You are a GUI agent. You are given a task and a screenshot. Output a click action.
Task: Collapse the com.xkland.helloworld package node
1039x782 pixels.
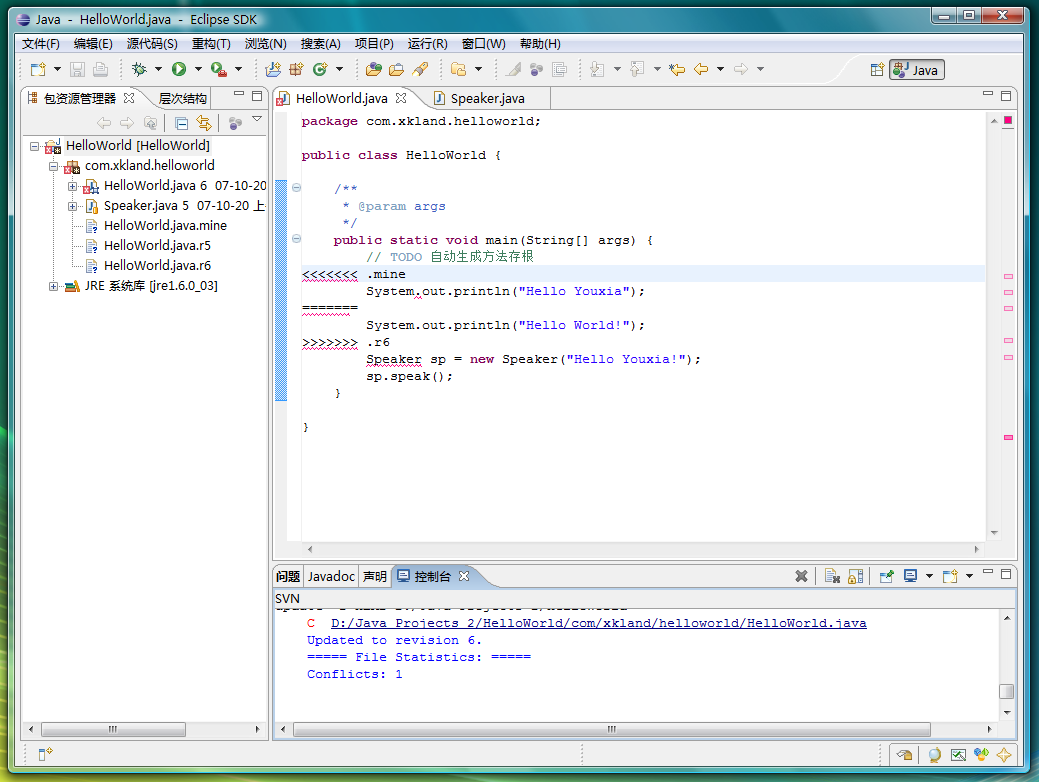point(54,166)
